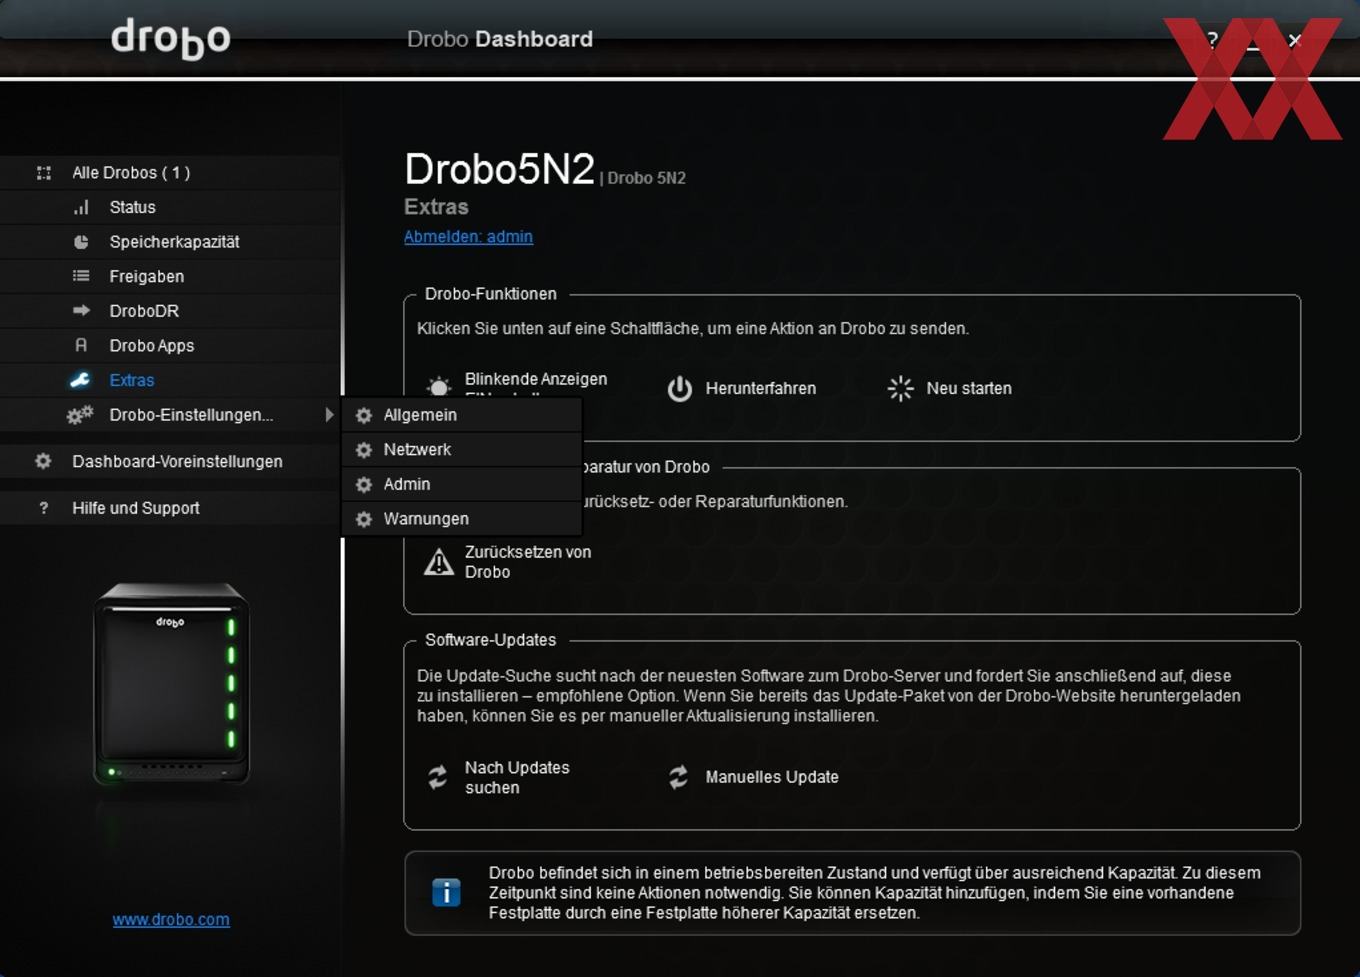Image resolution: width=1360 pixels, height=977 pixels.
Task: Select the Extras sidebar entry
Action: click(x=170, y=380)
